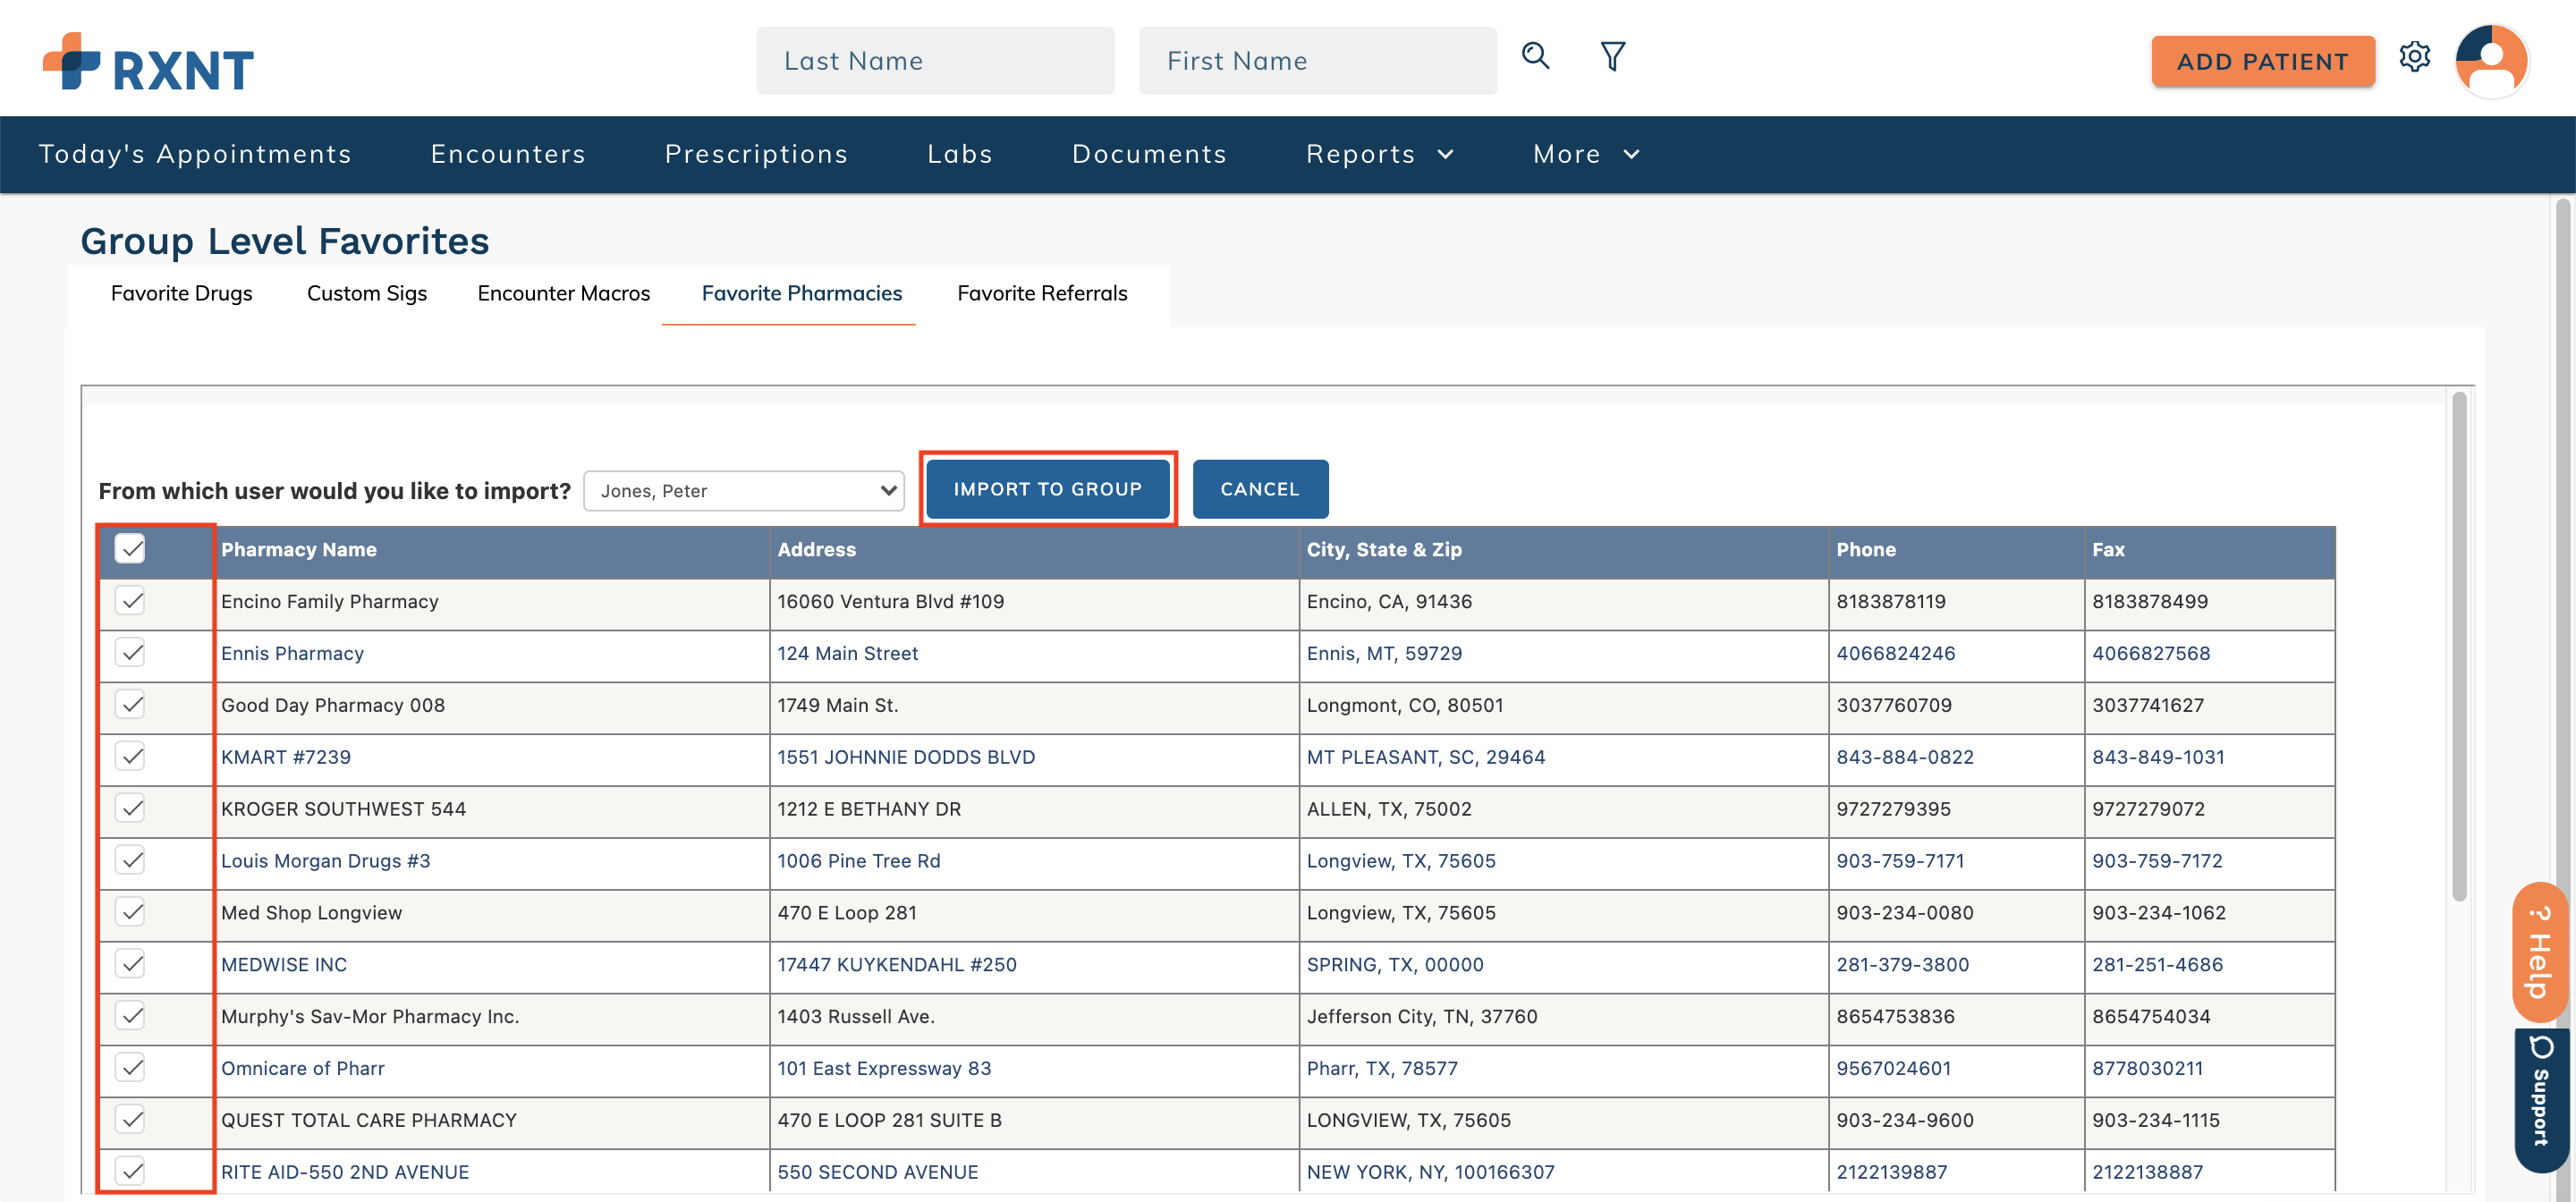2576x1202 pixels.
Task: Click the Fax column header
Action: [2108, 549]
